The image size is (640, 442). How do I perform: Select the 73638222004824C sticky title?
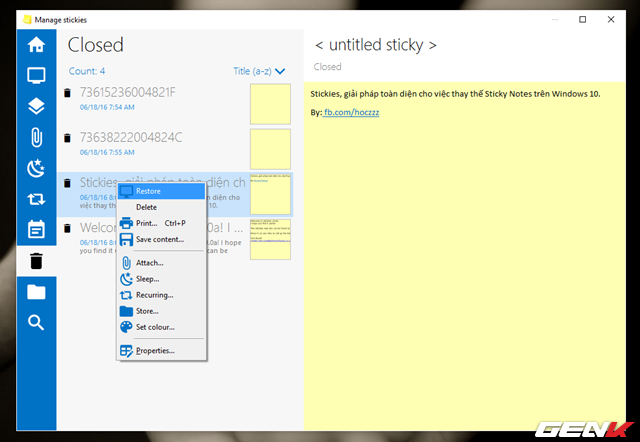(x=131, y=138)
